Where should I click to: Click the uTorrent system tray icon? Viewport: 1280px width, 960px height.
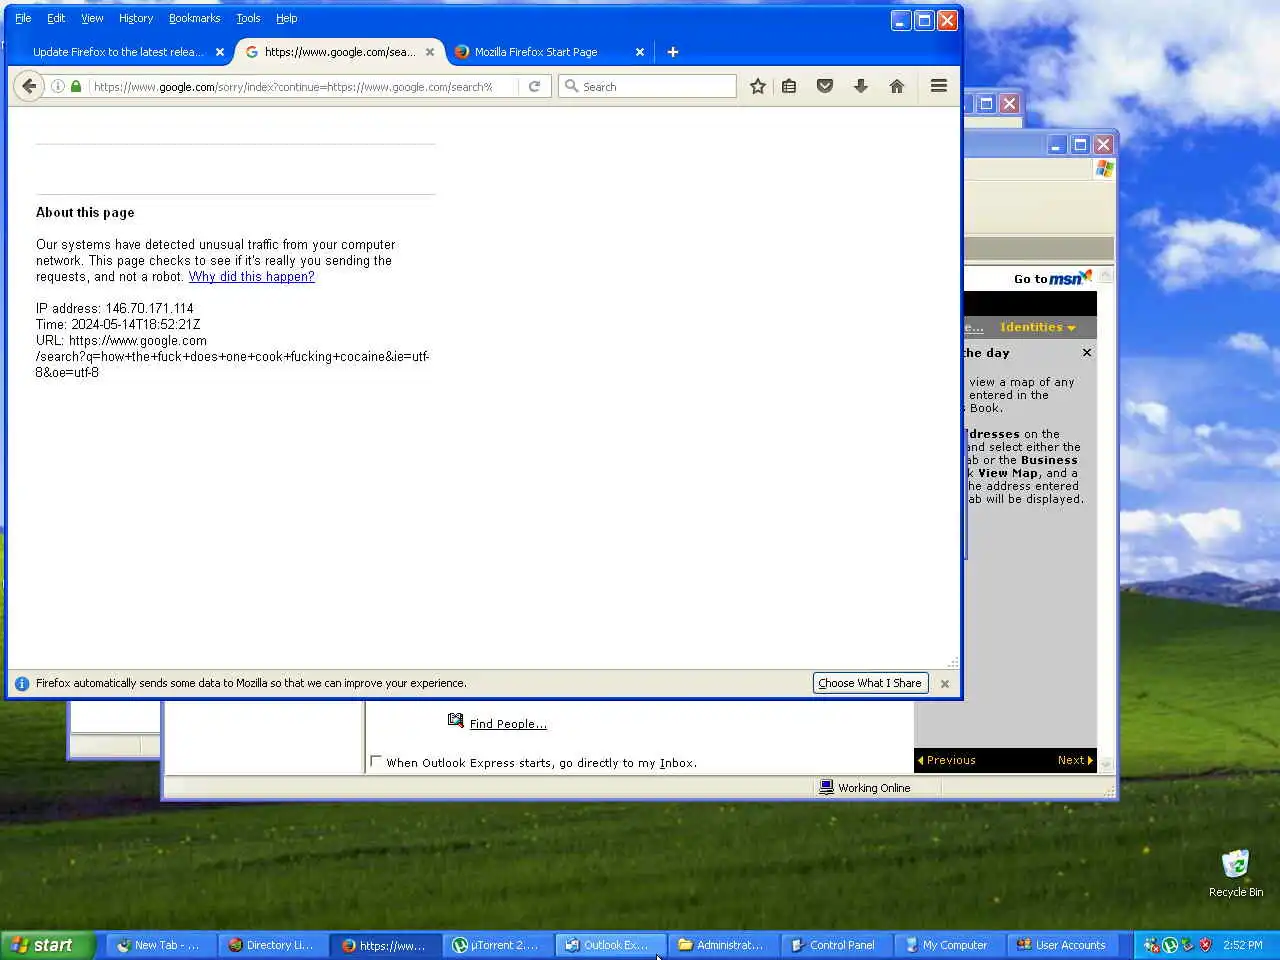1169,945
